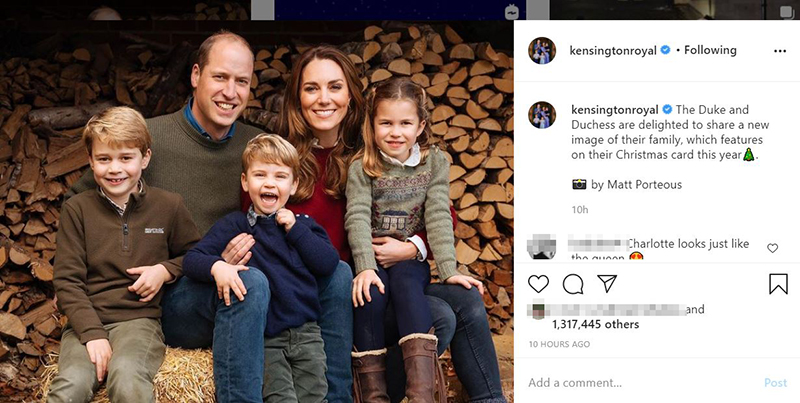The width and height of the screenshot is (800, 403).
Task: Click the commenter's blurred avatar
Action: click(x=541, y=248)
